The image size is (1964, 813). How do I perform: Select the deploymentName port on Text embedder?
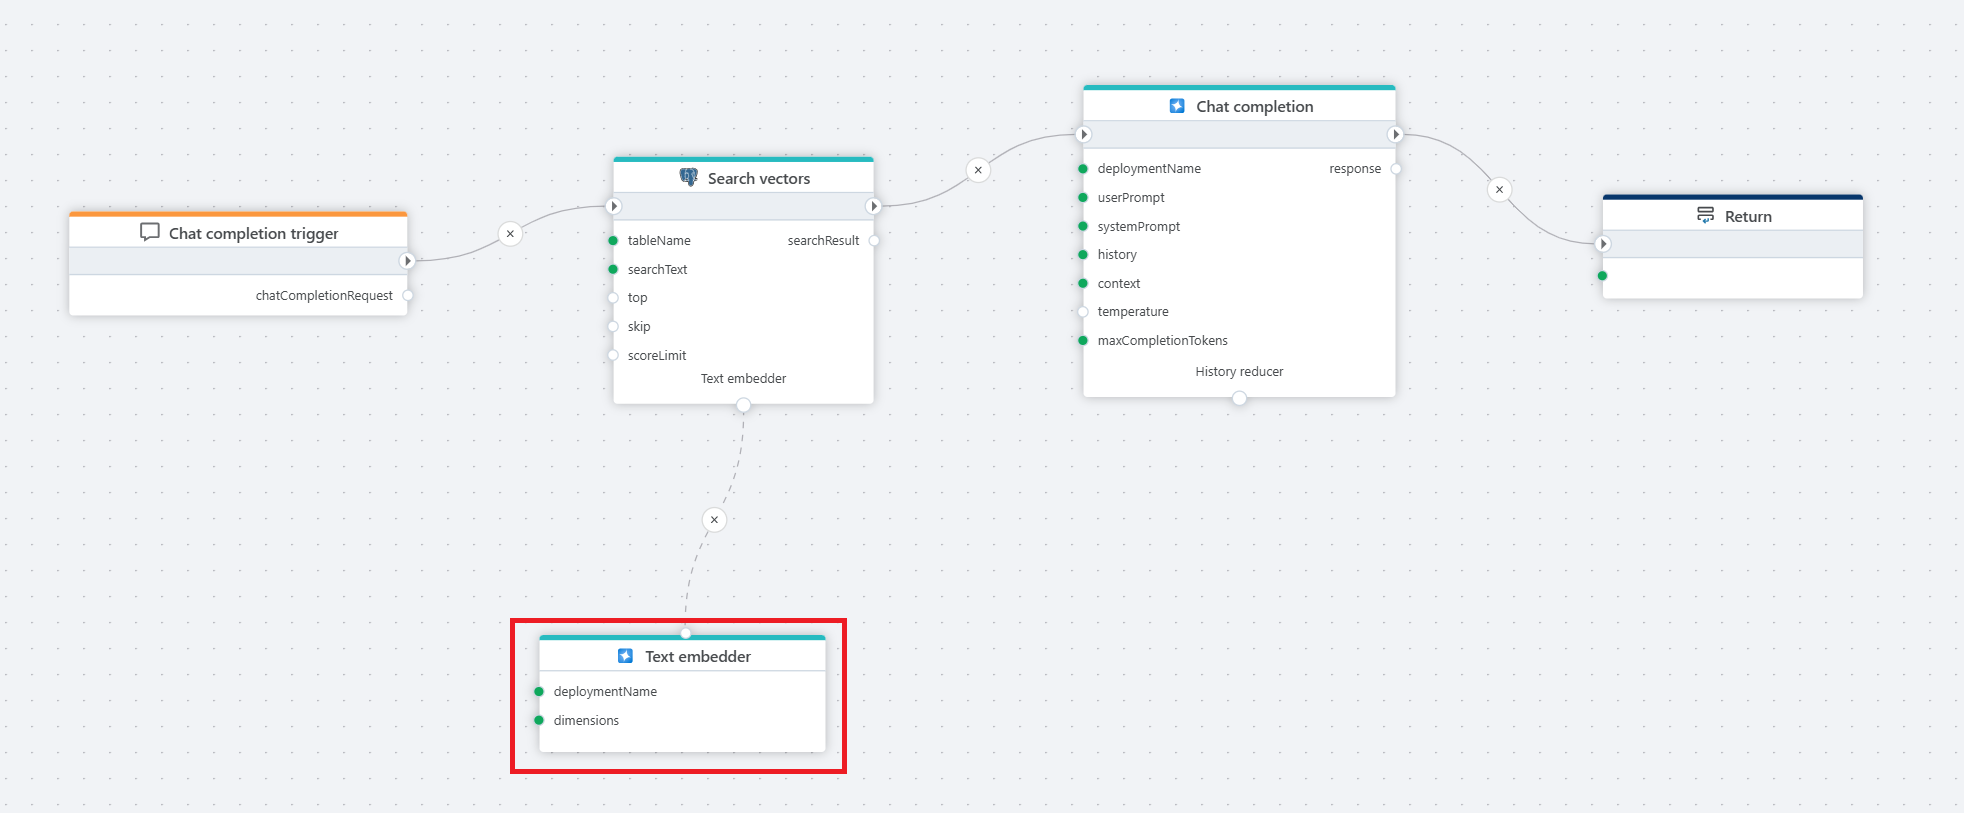coord(539,692)
